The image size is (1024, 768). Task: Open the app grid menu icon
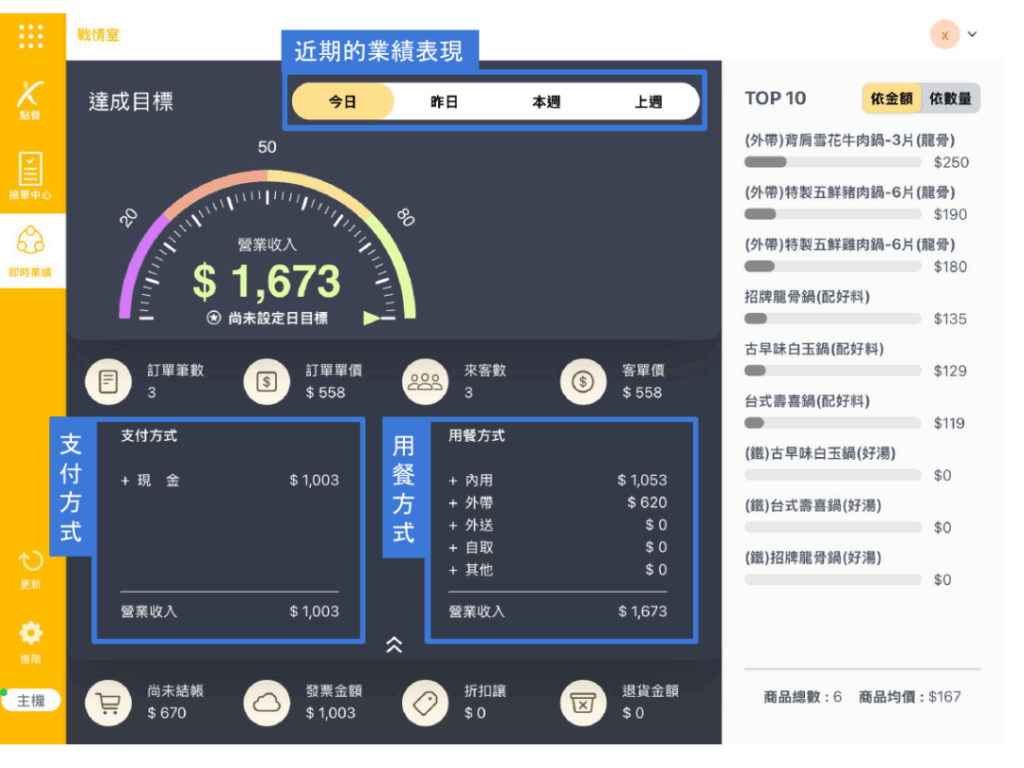tap(31, 36)
